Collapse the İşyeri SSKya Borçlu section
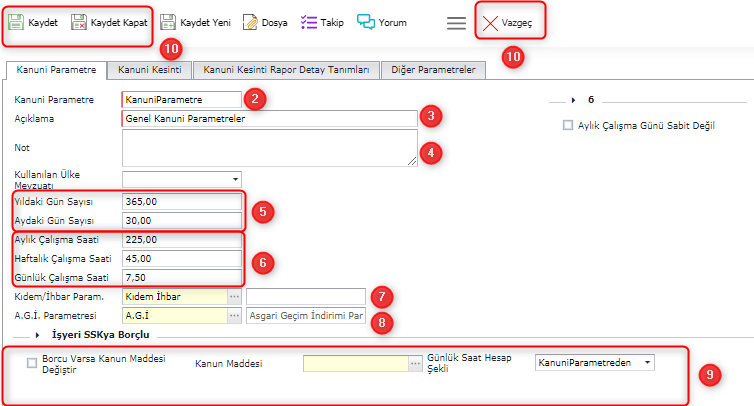Screen dimensions: 754x406 tap(39, 334)
